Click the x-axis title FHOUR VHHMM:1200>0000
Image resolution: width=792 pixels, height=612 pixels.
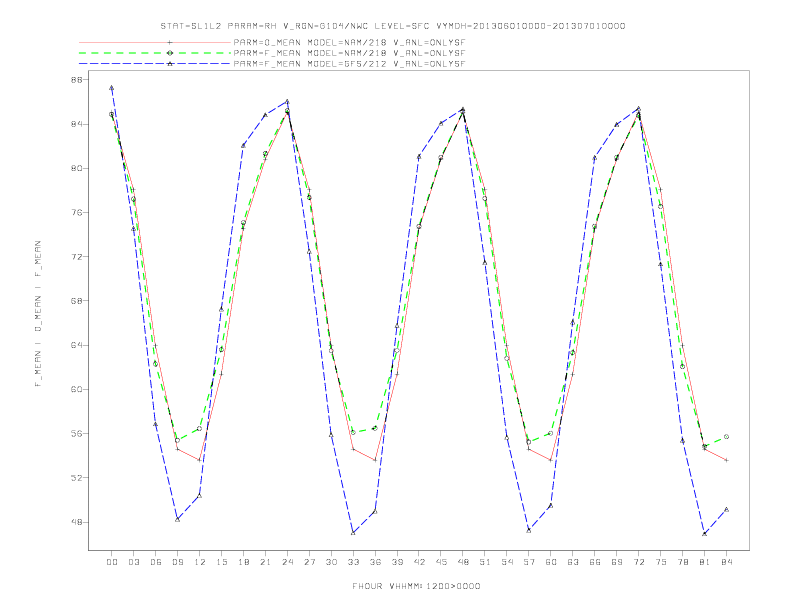pyautogui.click(x=416, y=586)
